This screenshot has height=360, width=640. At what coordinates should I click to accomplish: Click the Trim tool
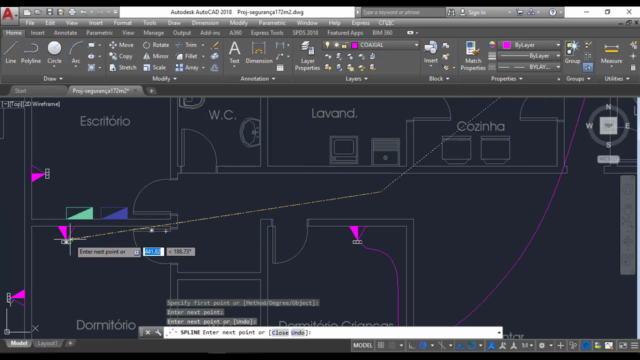tap(186, 45)
